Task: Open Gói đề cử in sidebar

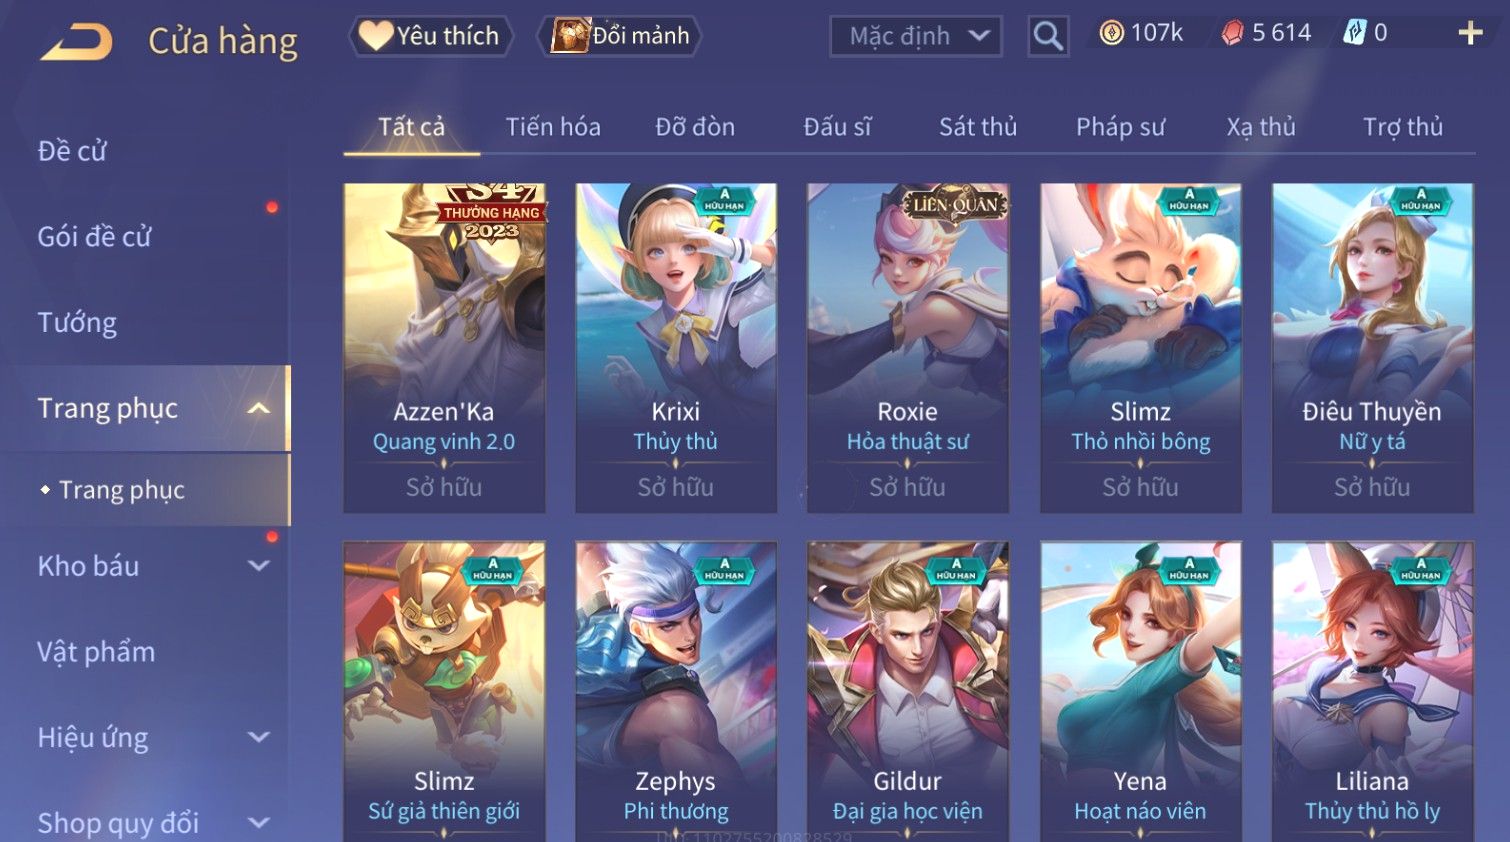Action: (94, 237)
